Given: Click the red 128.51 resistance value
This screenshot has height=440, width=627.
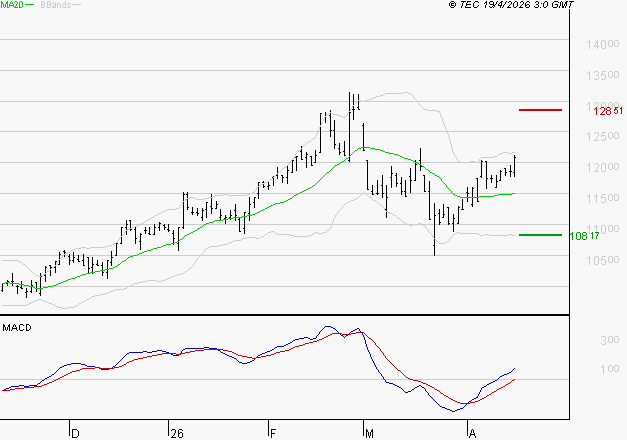Looking at the screenshot, I should (608, 111).
